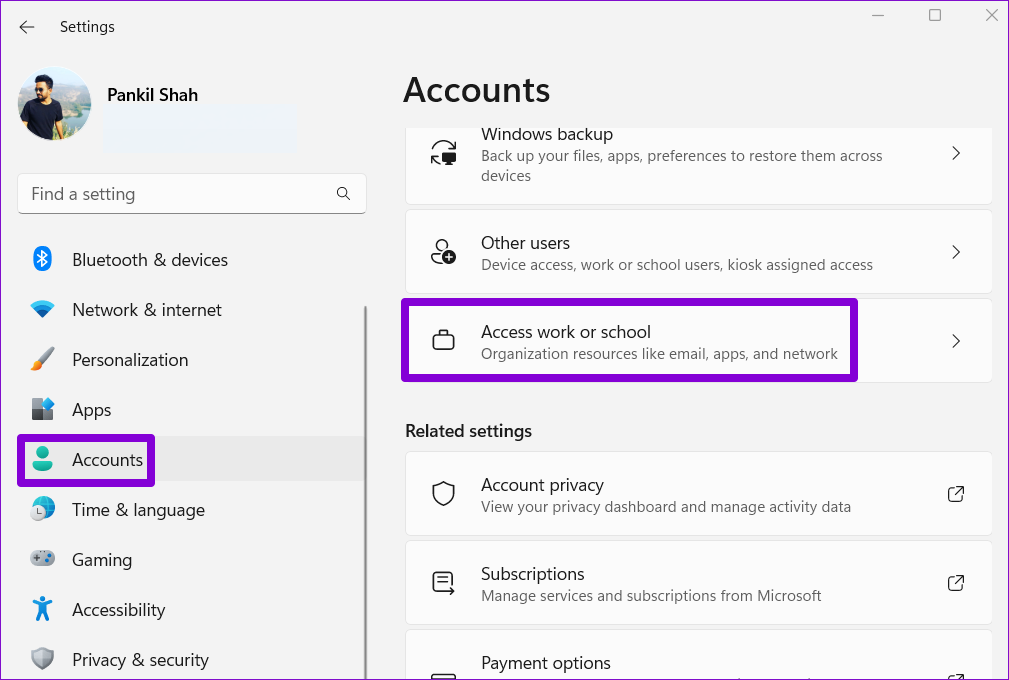
Task: Click the Find a setting search box
Action: click(192, 194)
